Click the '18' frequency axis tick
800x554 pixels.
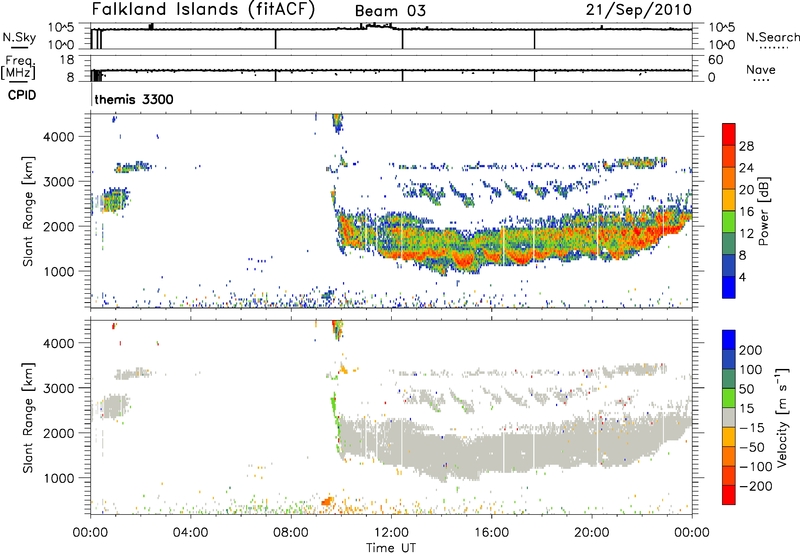[67, 60]
